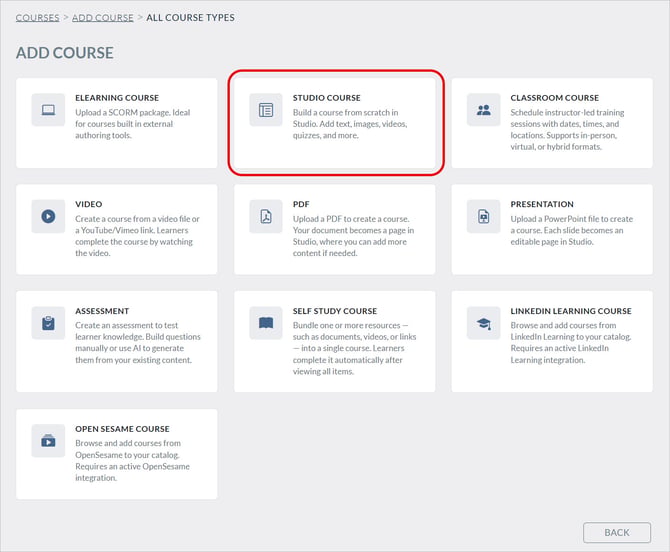The height and width of the screenshot is (552, 670).
Task: Click 'Browse and add courses from LinkedIn' text
Action: tap(570, 343)
